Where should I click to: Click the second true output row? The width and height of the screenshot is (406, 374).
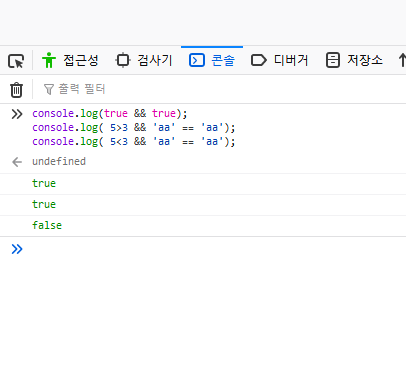[x=203, y=205]
